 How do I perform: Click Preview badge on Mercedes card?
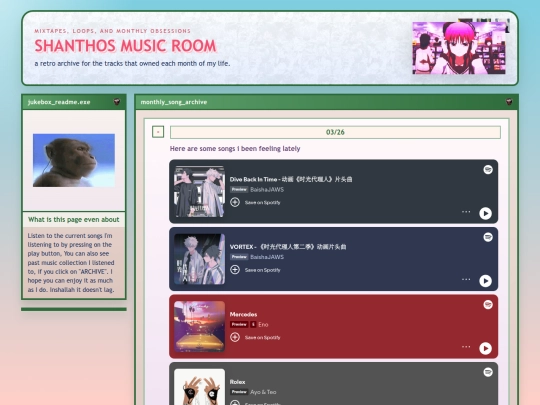click(x=239, y=324)
